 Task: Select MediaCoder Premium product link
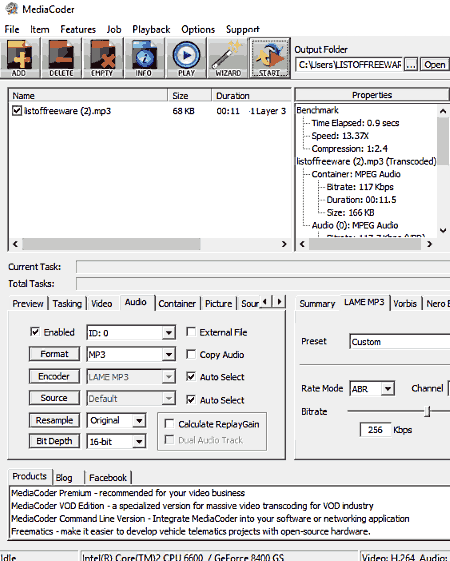128,493
